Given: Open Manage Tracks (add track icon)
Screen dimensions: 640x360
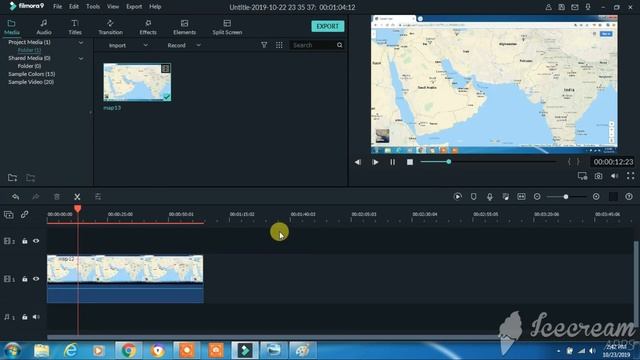Looking at the screenshot, I should 9,214.
